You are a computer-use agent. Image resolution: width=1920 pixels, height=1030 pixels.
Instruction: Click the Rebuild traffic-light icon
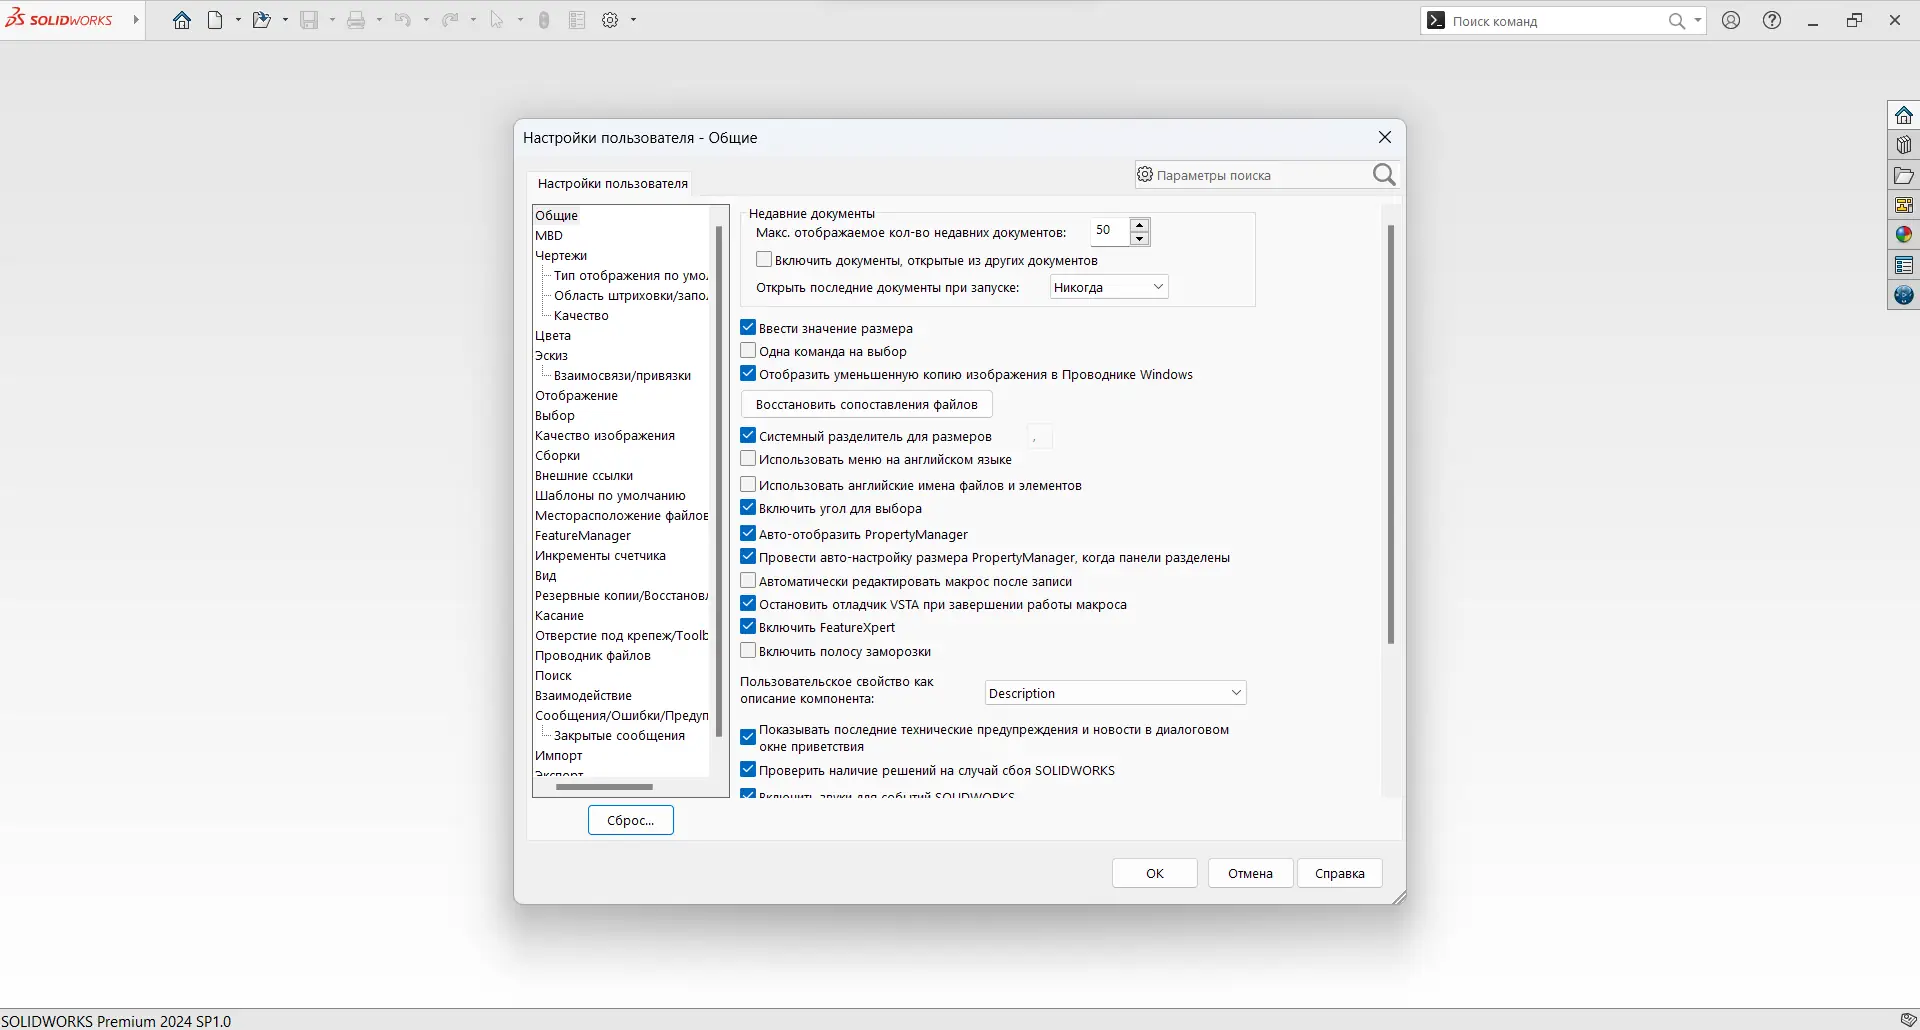[544, 20]
